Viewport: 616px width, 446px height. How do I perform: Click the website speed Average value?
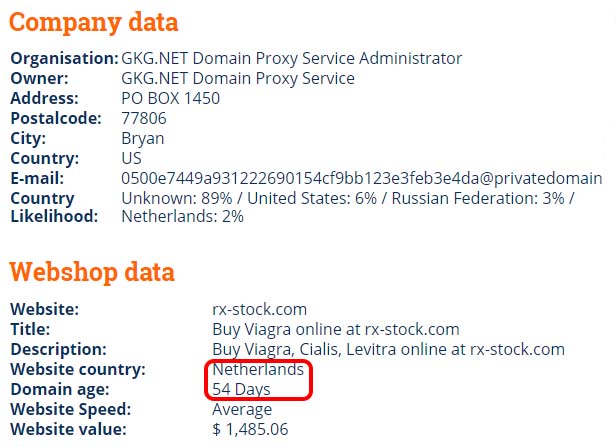click(242, 409)
